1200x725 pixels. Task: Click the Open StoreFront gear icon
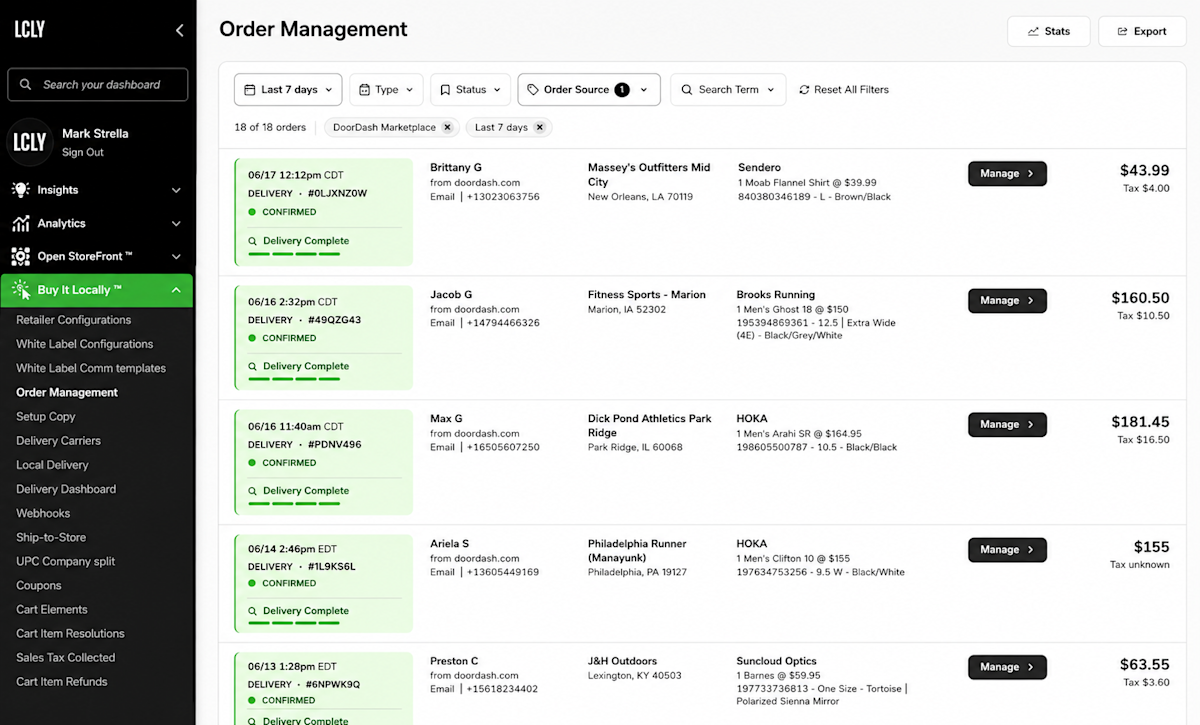(20, 257)
